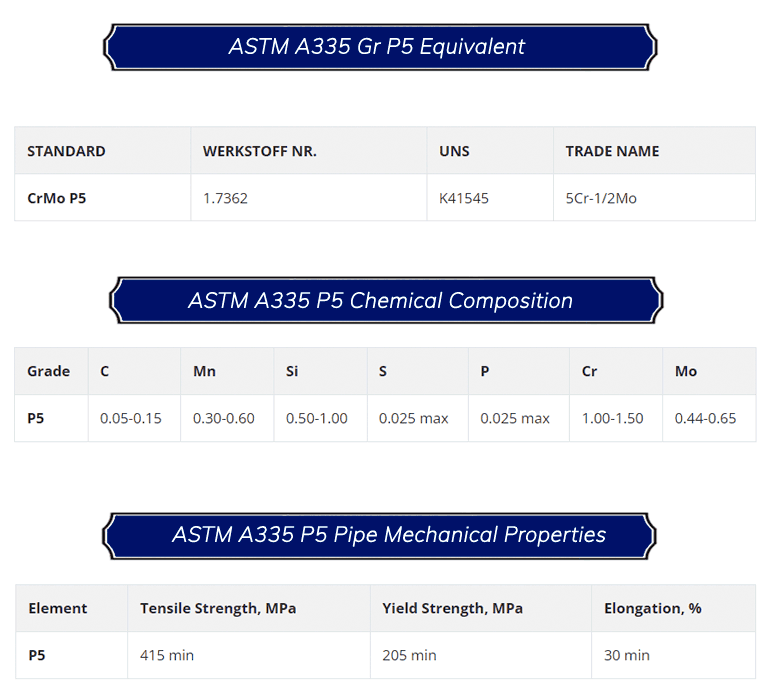Click the ASTM A335 P5 Chemical Composition banner
The image size is (770, 698).
[384, 301]
